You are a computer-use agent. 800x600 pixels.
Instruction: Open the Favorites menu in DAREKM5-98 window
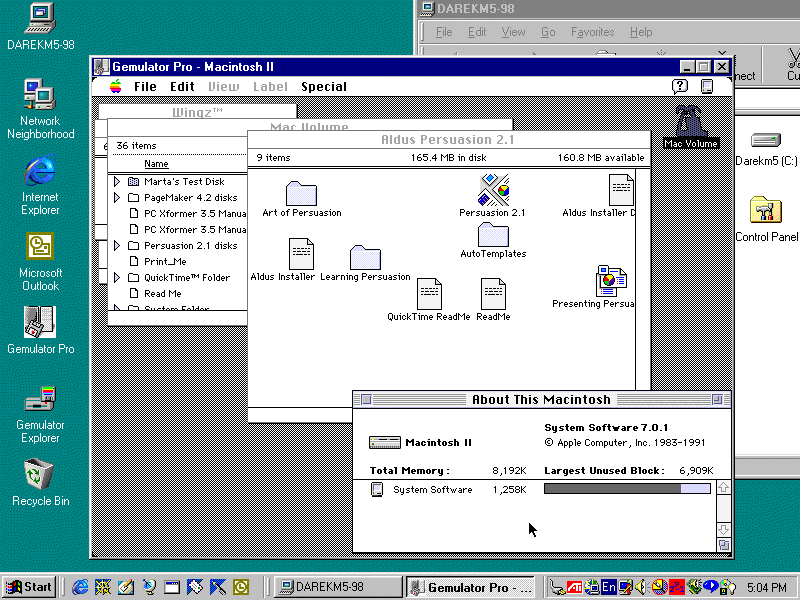coord(592,32)
